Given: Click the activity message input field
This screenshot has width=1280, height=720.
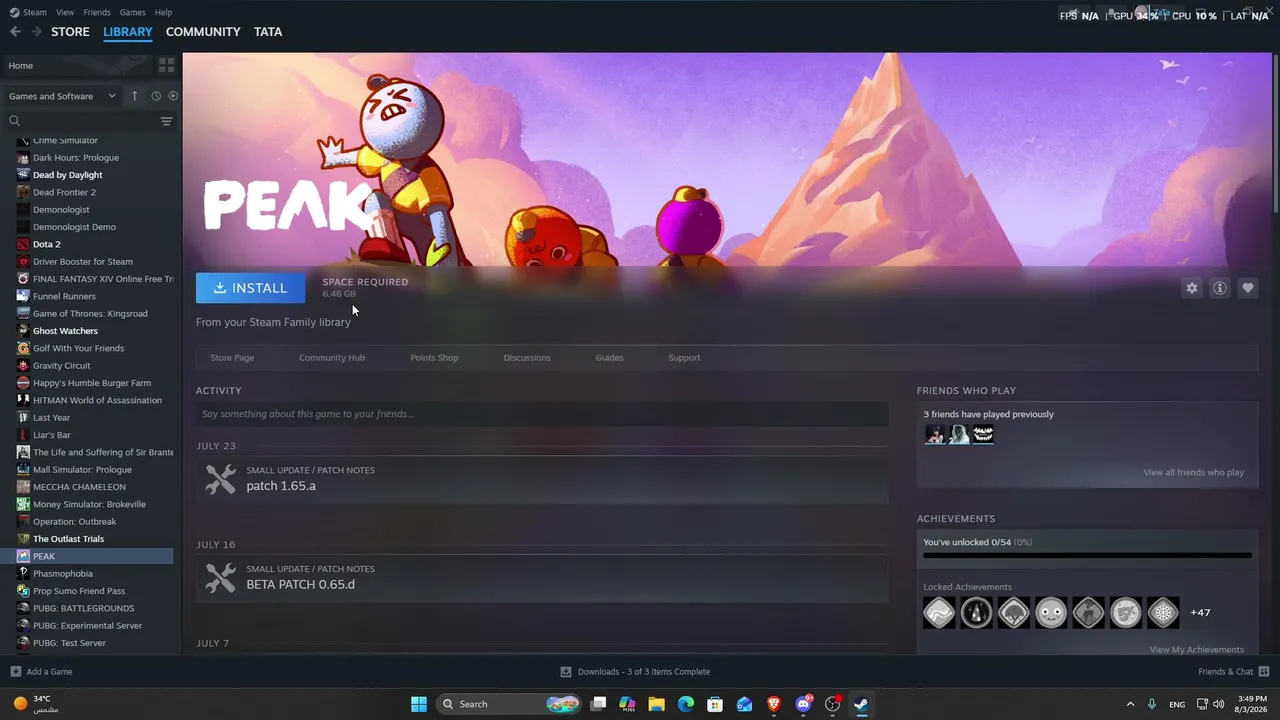Looking at the screenshot, I should tap(542, 414).
